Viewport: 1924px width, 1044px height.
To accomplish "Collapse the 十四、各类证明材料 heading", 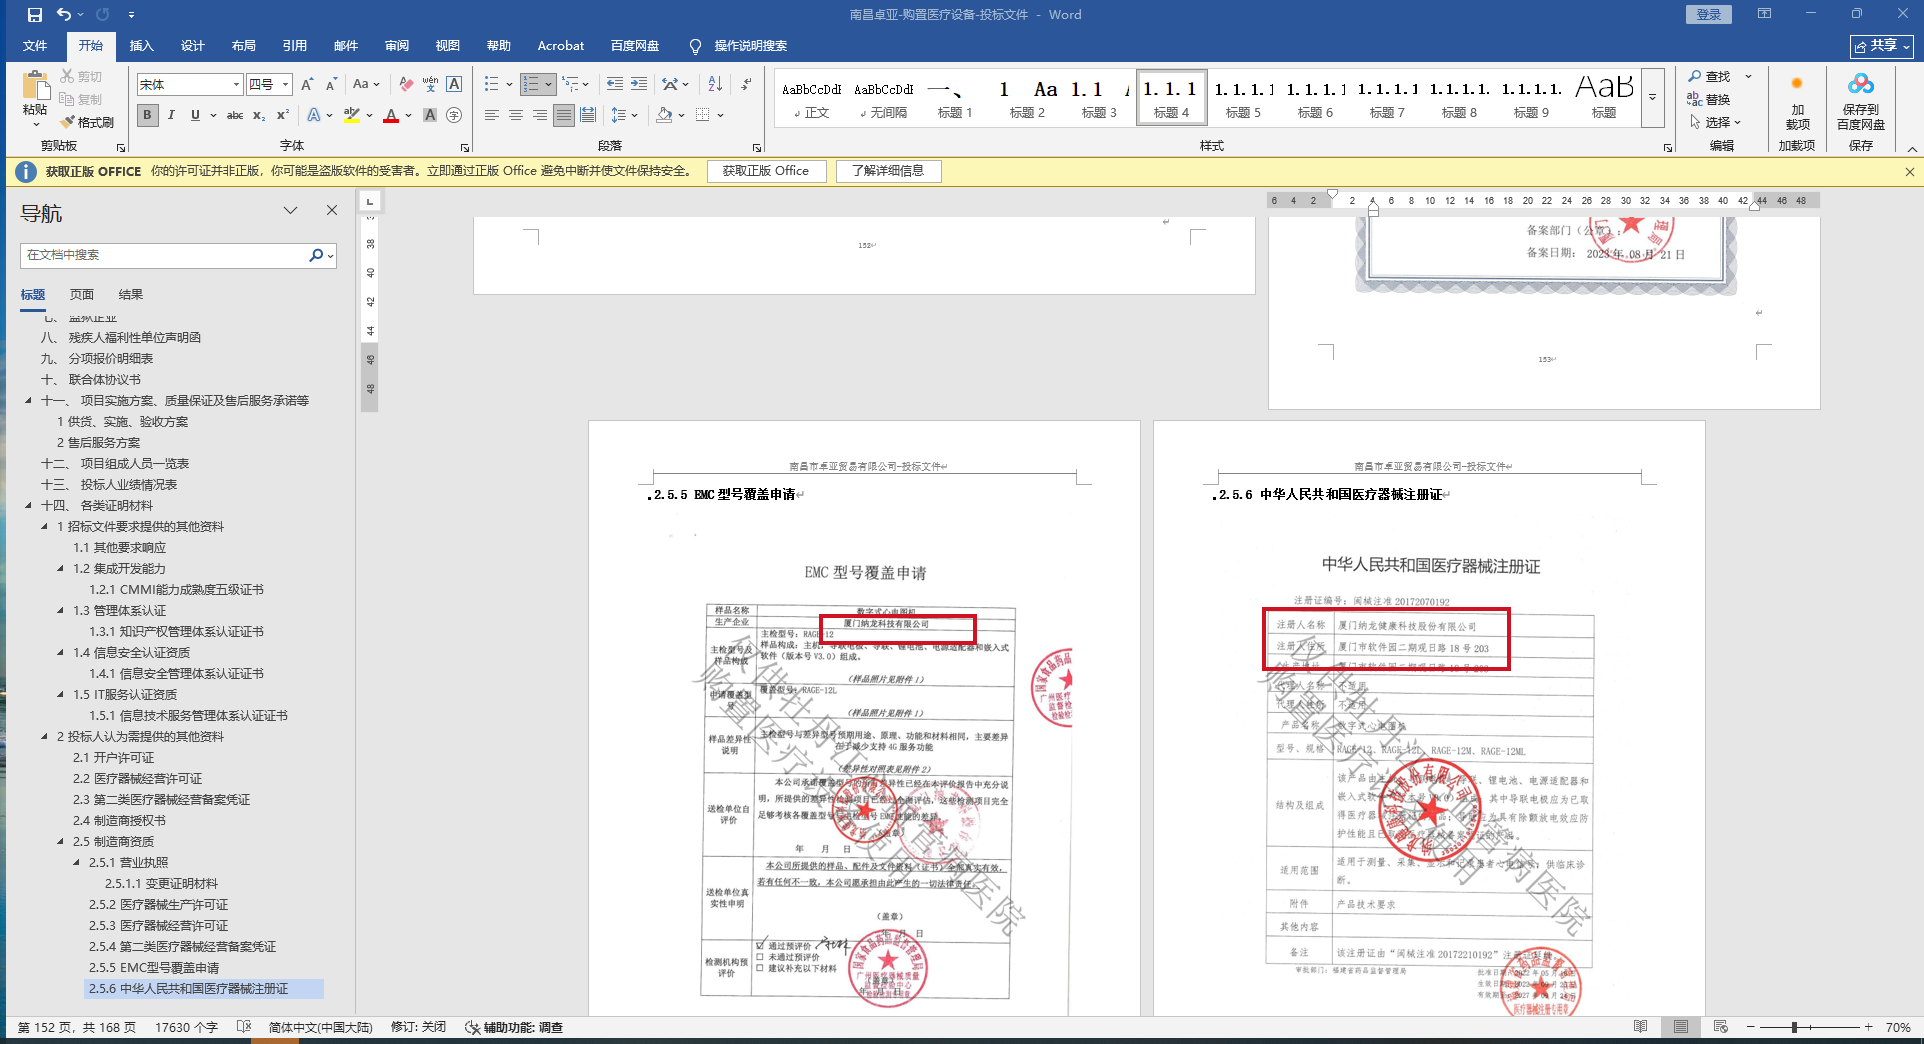I will [28, 506].
